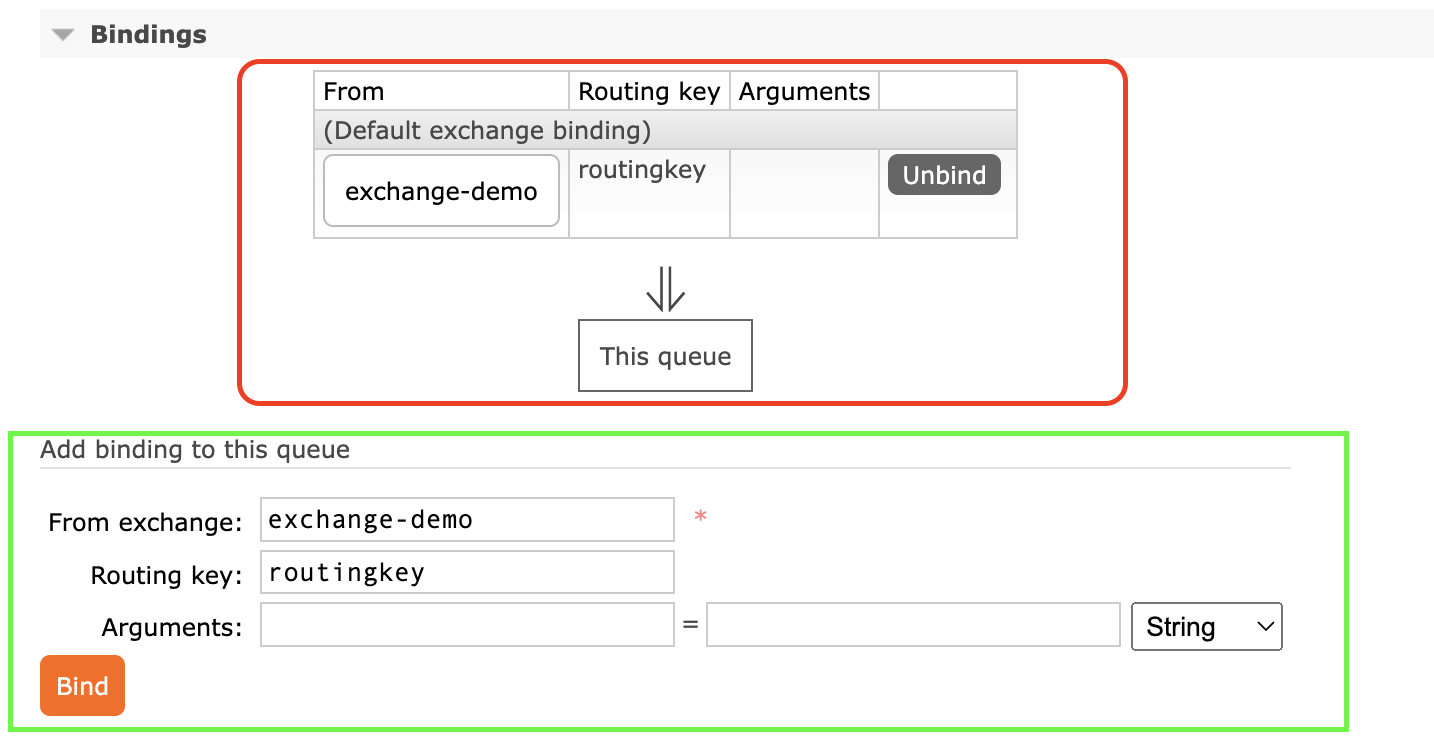The image size is (1434, 750).
Task: Click the This queue box in diagram
Action: [665, 355]
